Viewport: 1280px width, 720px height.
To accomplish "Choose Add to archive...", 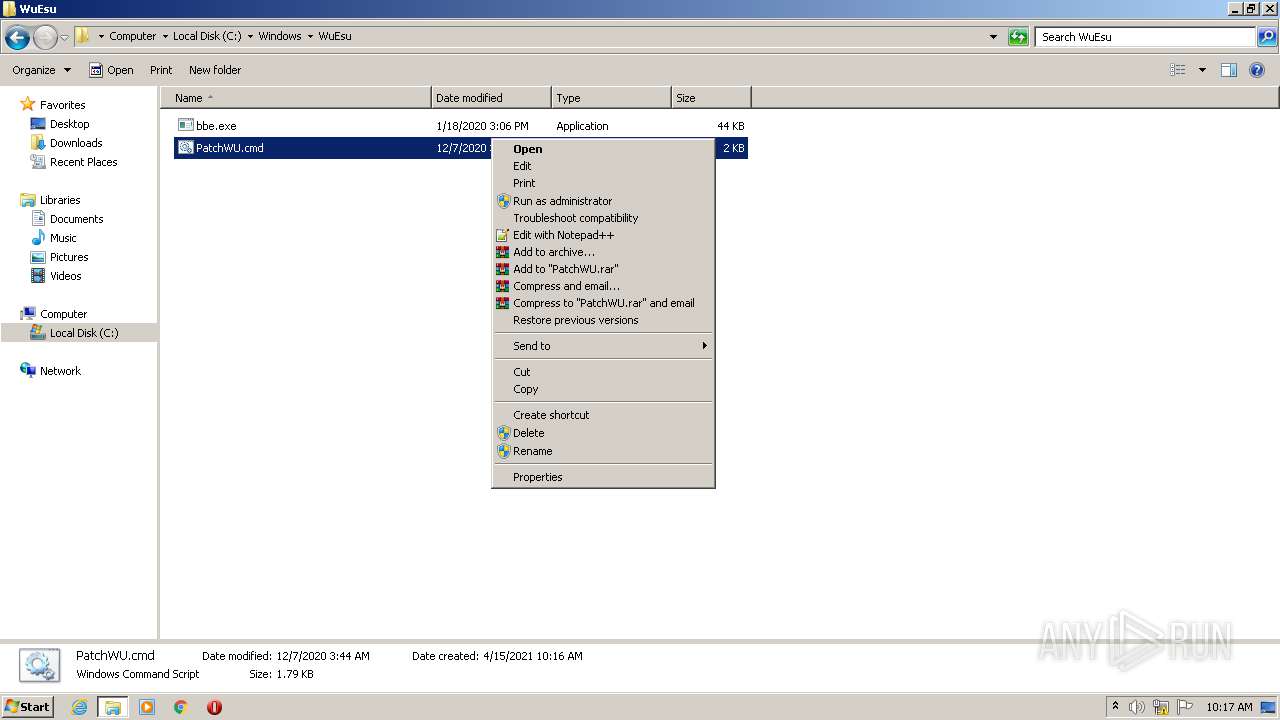I will [603, 252].
